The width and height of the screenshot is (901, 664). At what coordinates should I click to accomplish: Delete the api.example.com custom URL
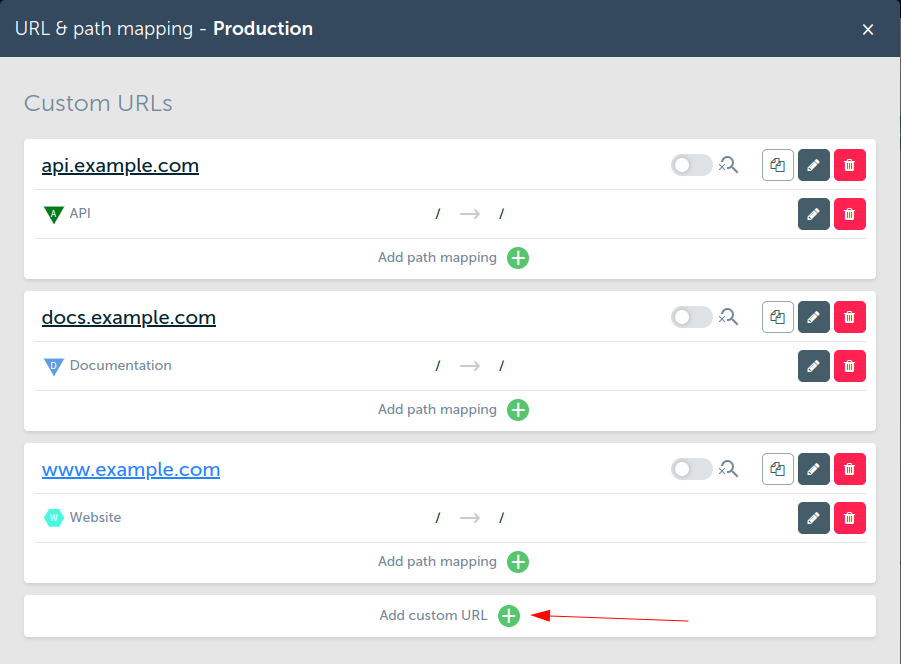click(850, 166)
